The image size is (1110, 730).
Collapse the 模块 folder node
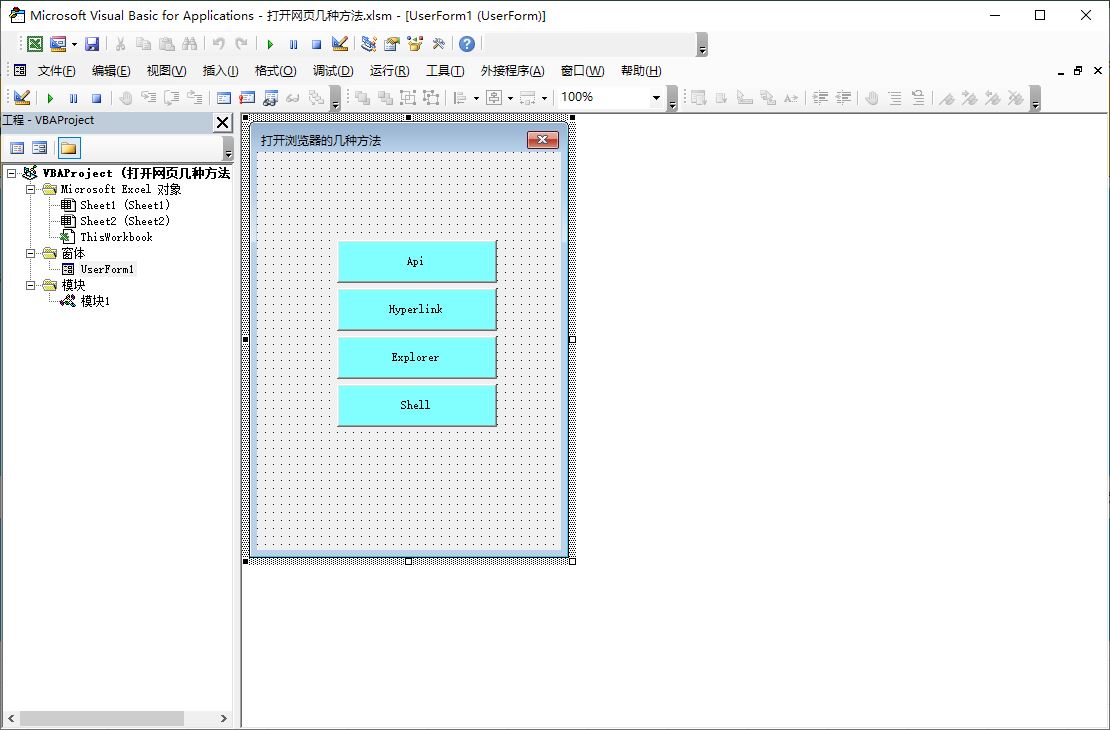click(x=30, y=285)
